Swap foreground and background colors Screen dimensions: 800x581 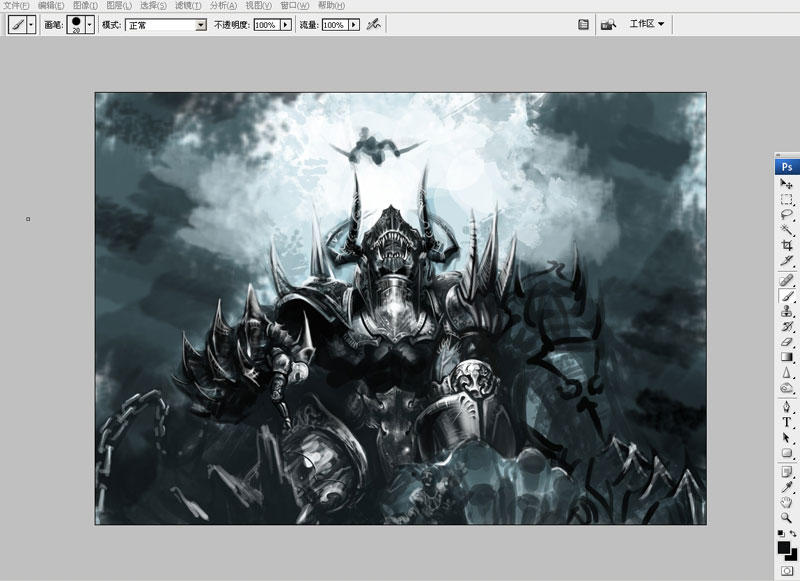tap(793, 534)
